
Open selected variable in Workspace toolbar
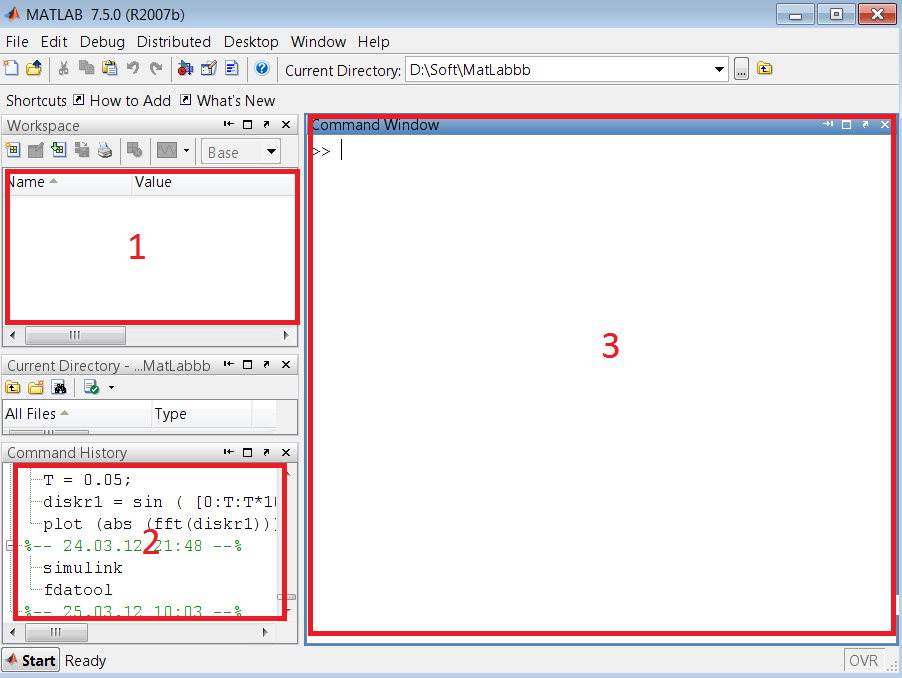coord(36,151)
